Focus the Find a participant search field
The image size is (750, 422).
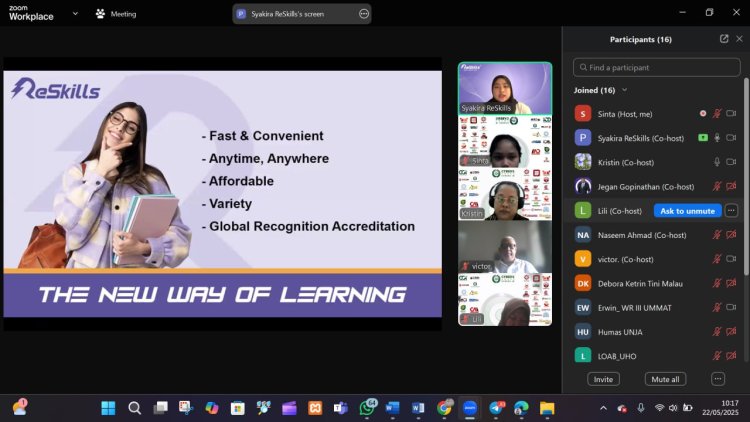pos(656,67)
